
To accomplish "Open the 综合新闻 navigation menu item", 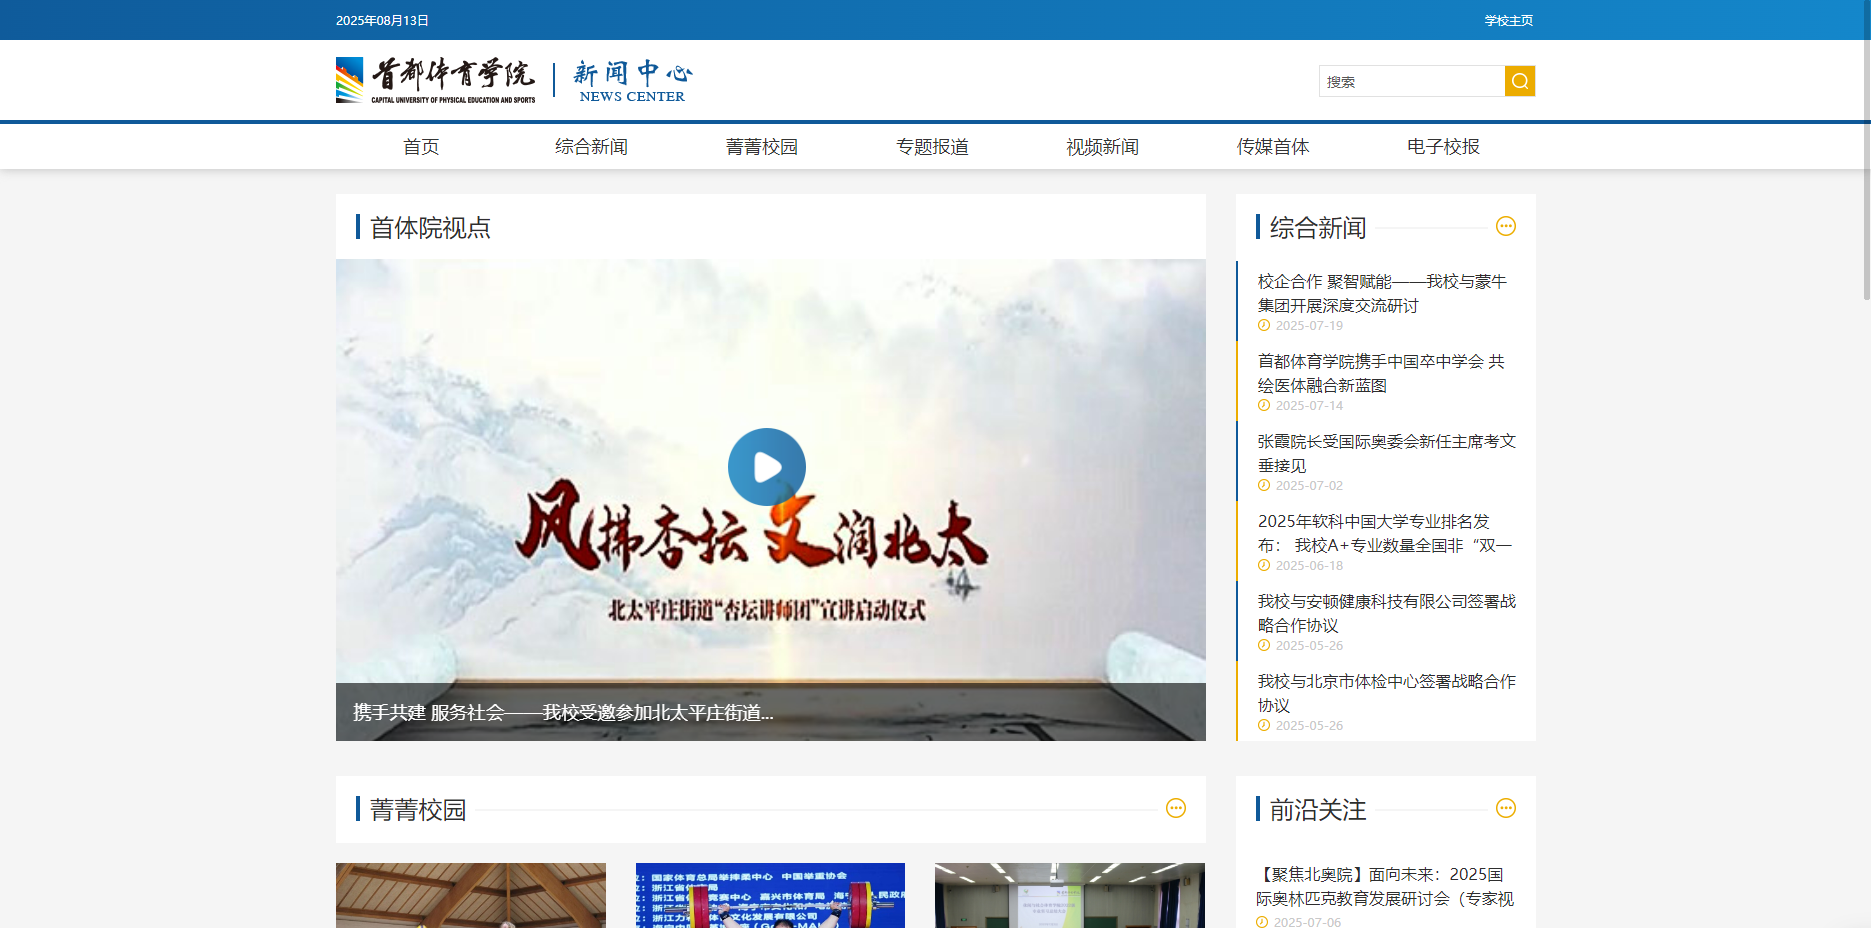I will pos(591,147).
